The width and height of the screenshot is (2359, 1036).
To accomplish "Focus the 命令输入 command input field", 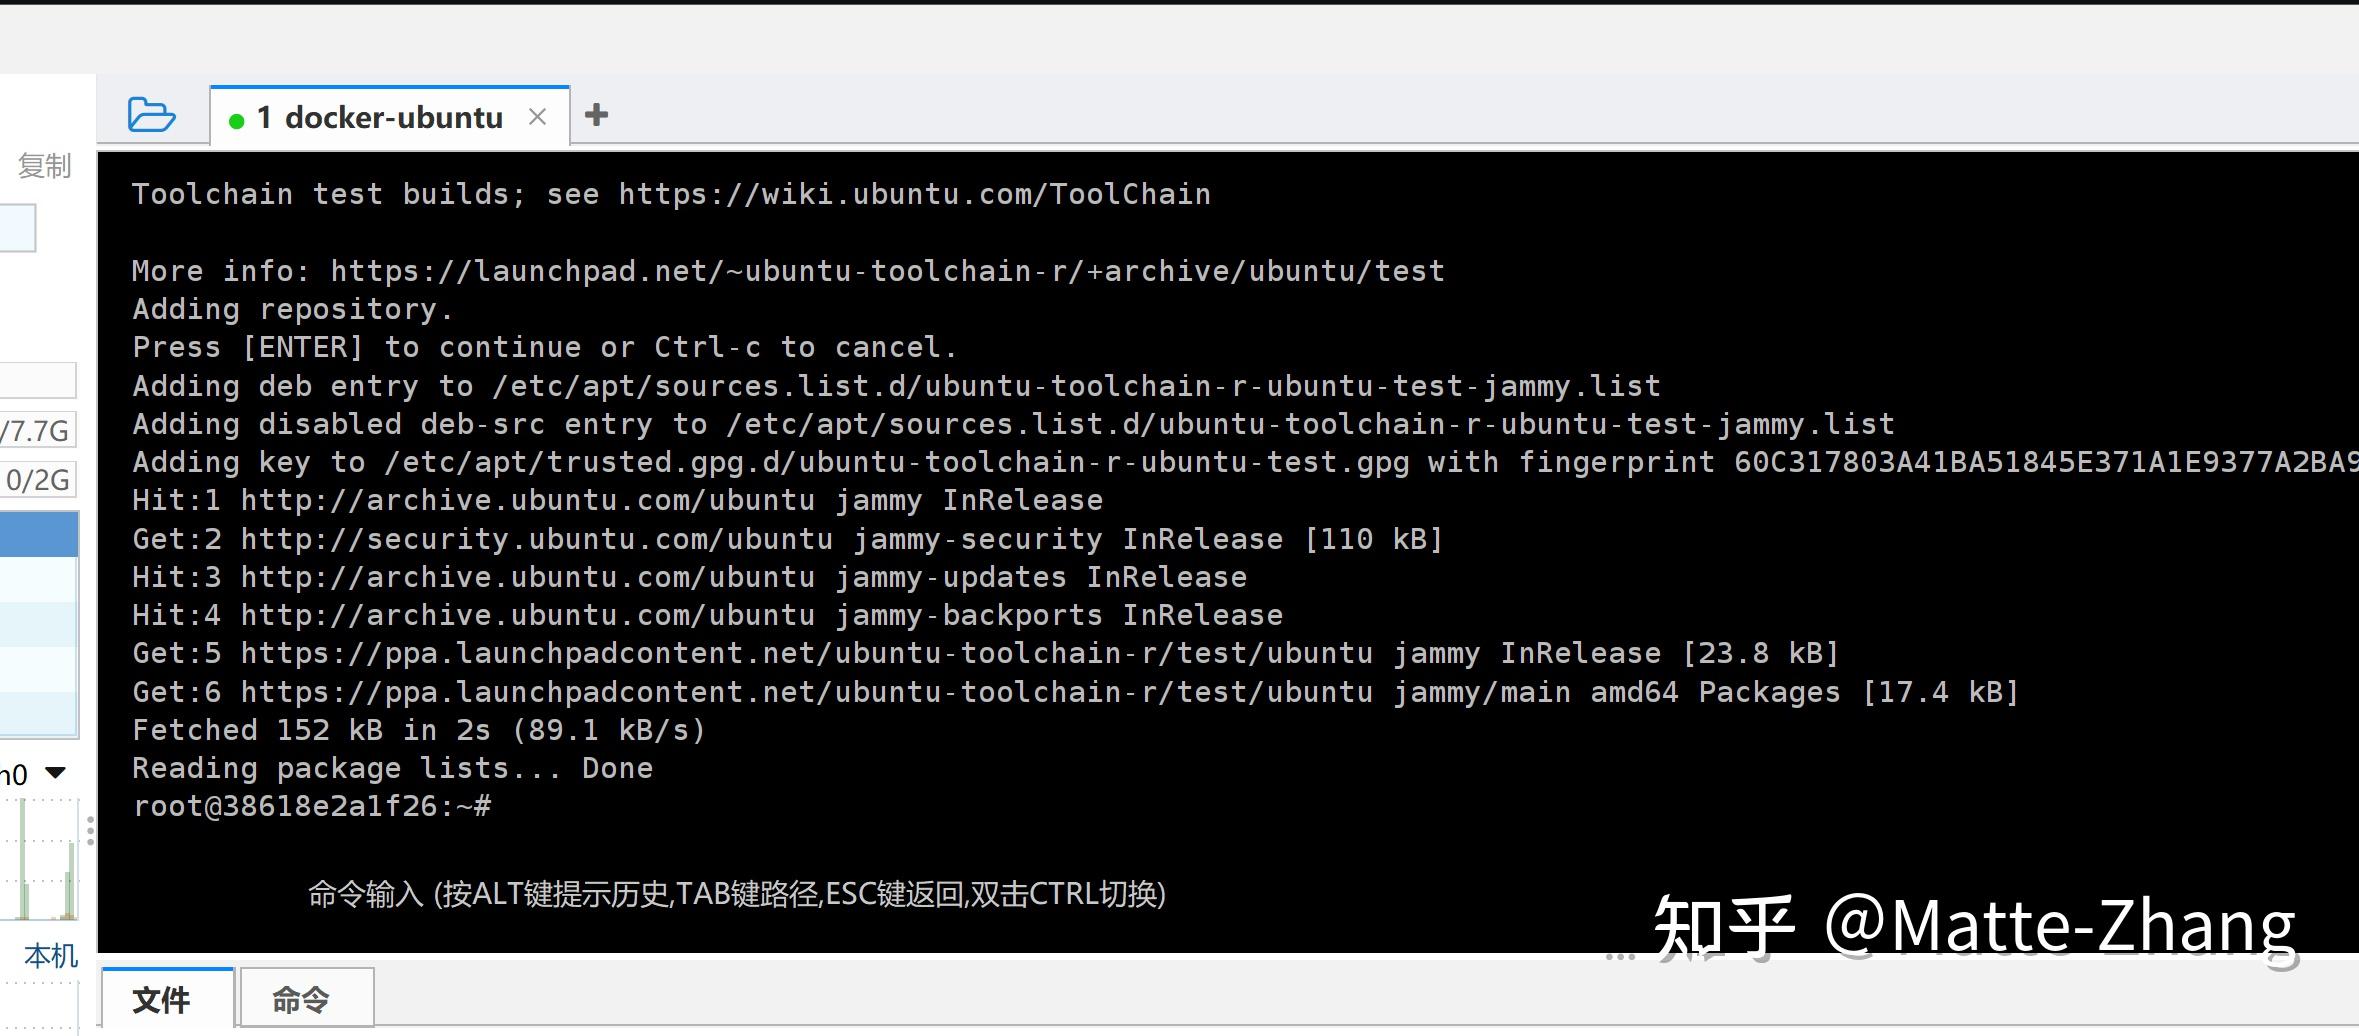I will pos(736,893).
